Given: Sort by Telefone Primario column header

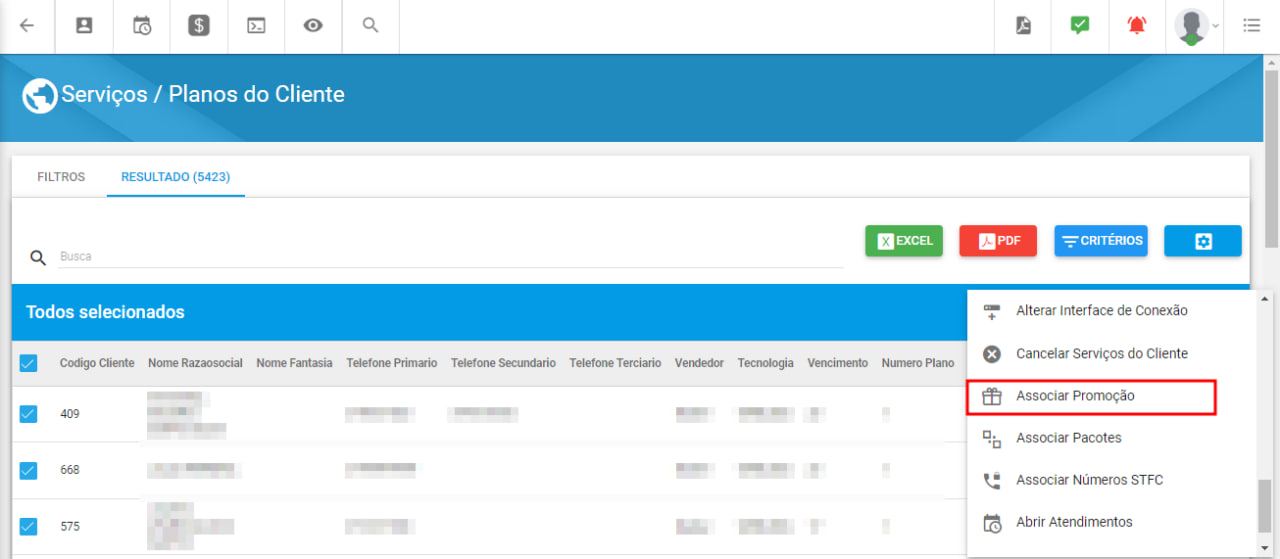Looking at the screenshot, I should click(x=392, y=363).
